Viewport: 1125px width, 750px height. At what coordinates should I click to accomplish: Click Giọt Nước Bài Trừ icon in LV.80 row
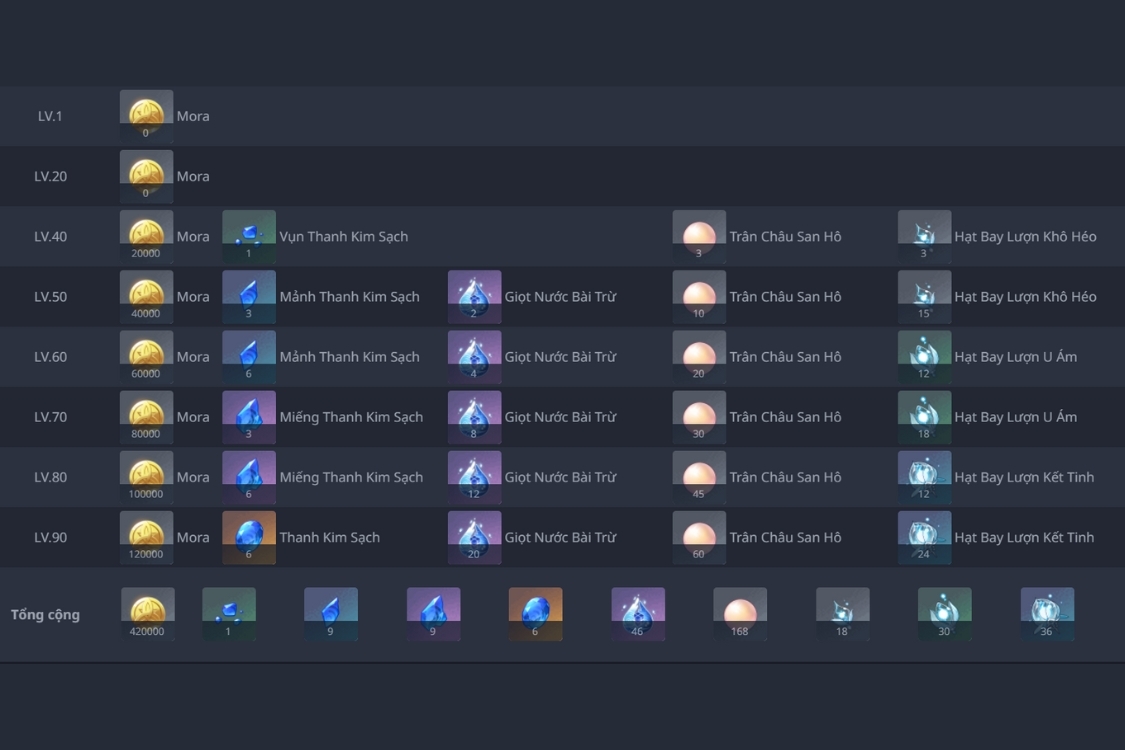(x=474, y=477)
